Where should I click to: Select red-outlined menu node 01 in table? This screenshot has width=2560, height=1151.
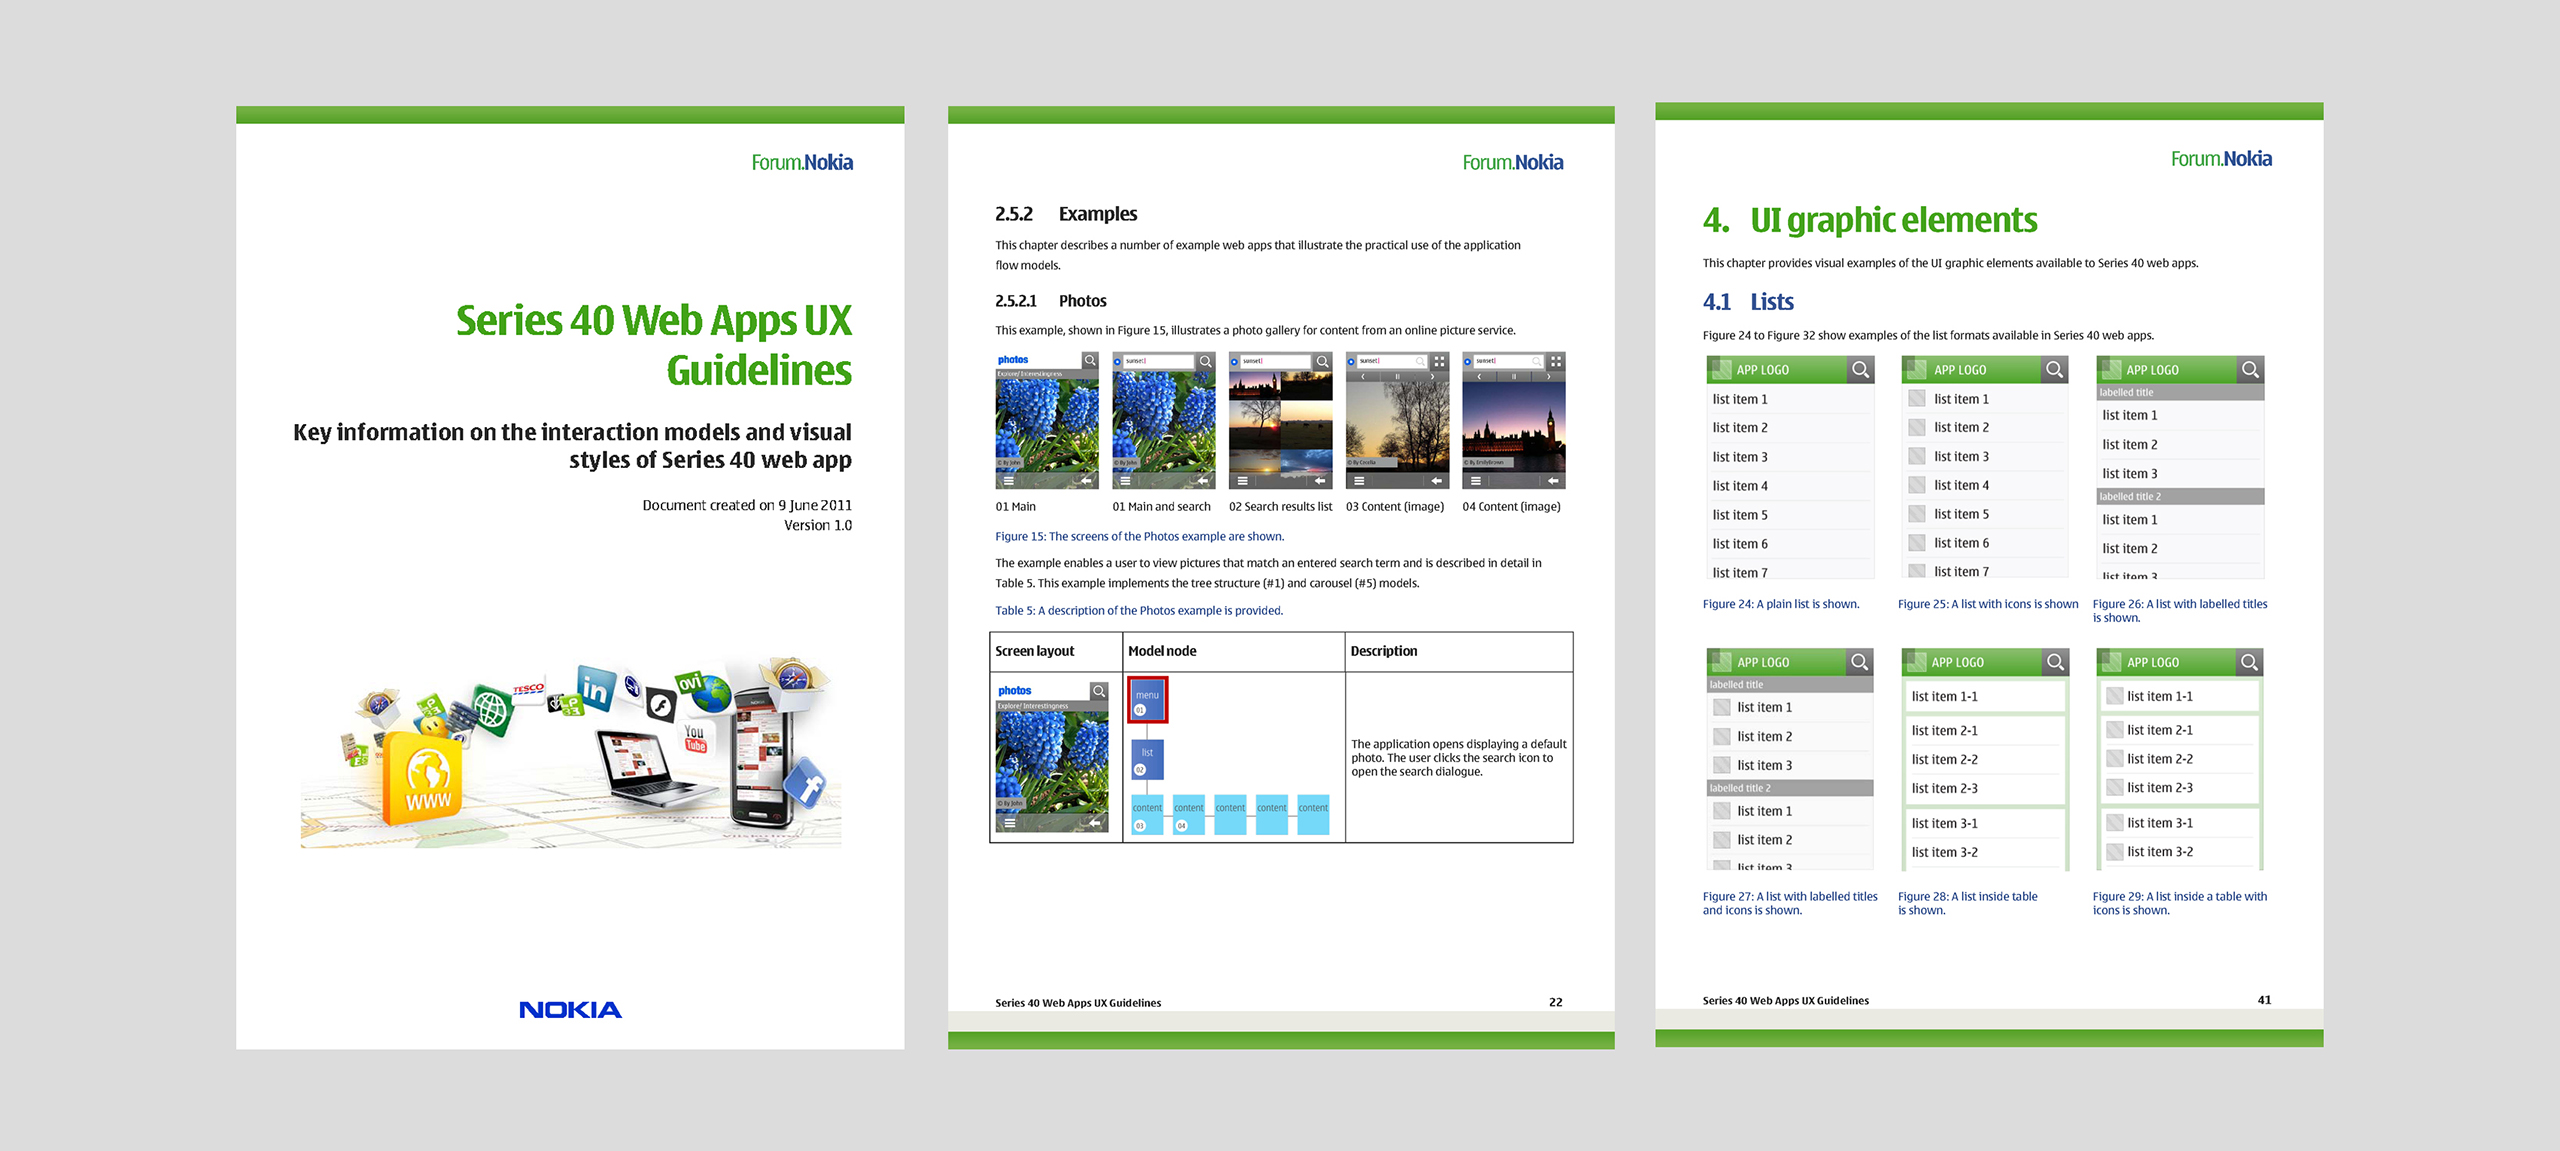click(1147, 700)
